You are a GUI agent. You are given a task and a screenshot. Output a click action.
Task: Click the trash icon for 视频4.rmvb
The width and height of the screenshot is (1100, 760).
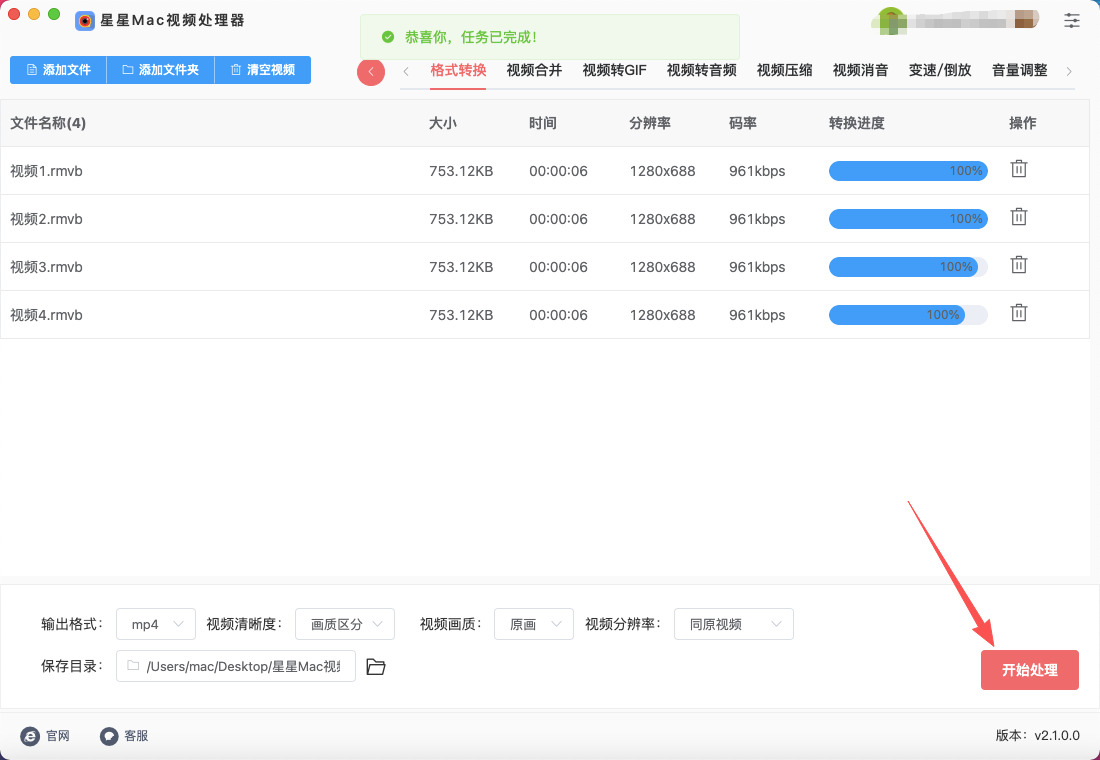coord(1018,313)
